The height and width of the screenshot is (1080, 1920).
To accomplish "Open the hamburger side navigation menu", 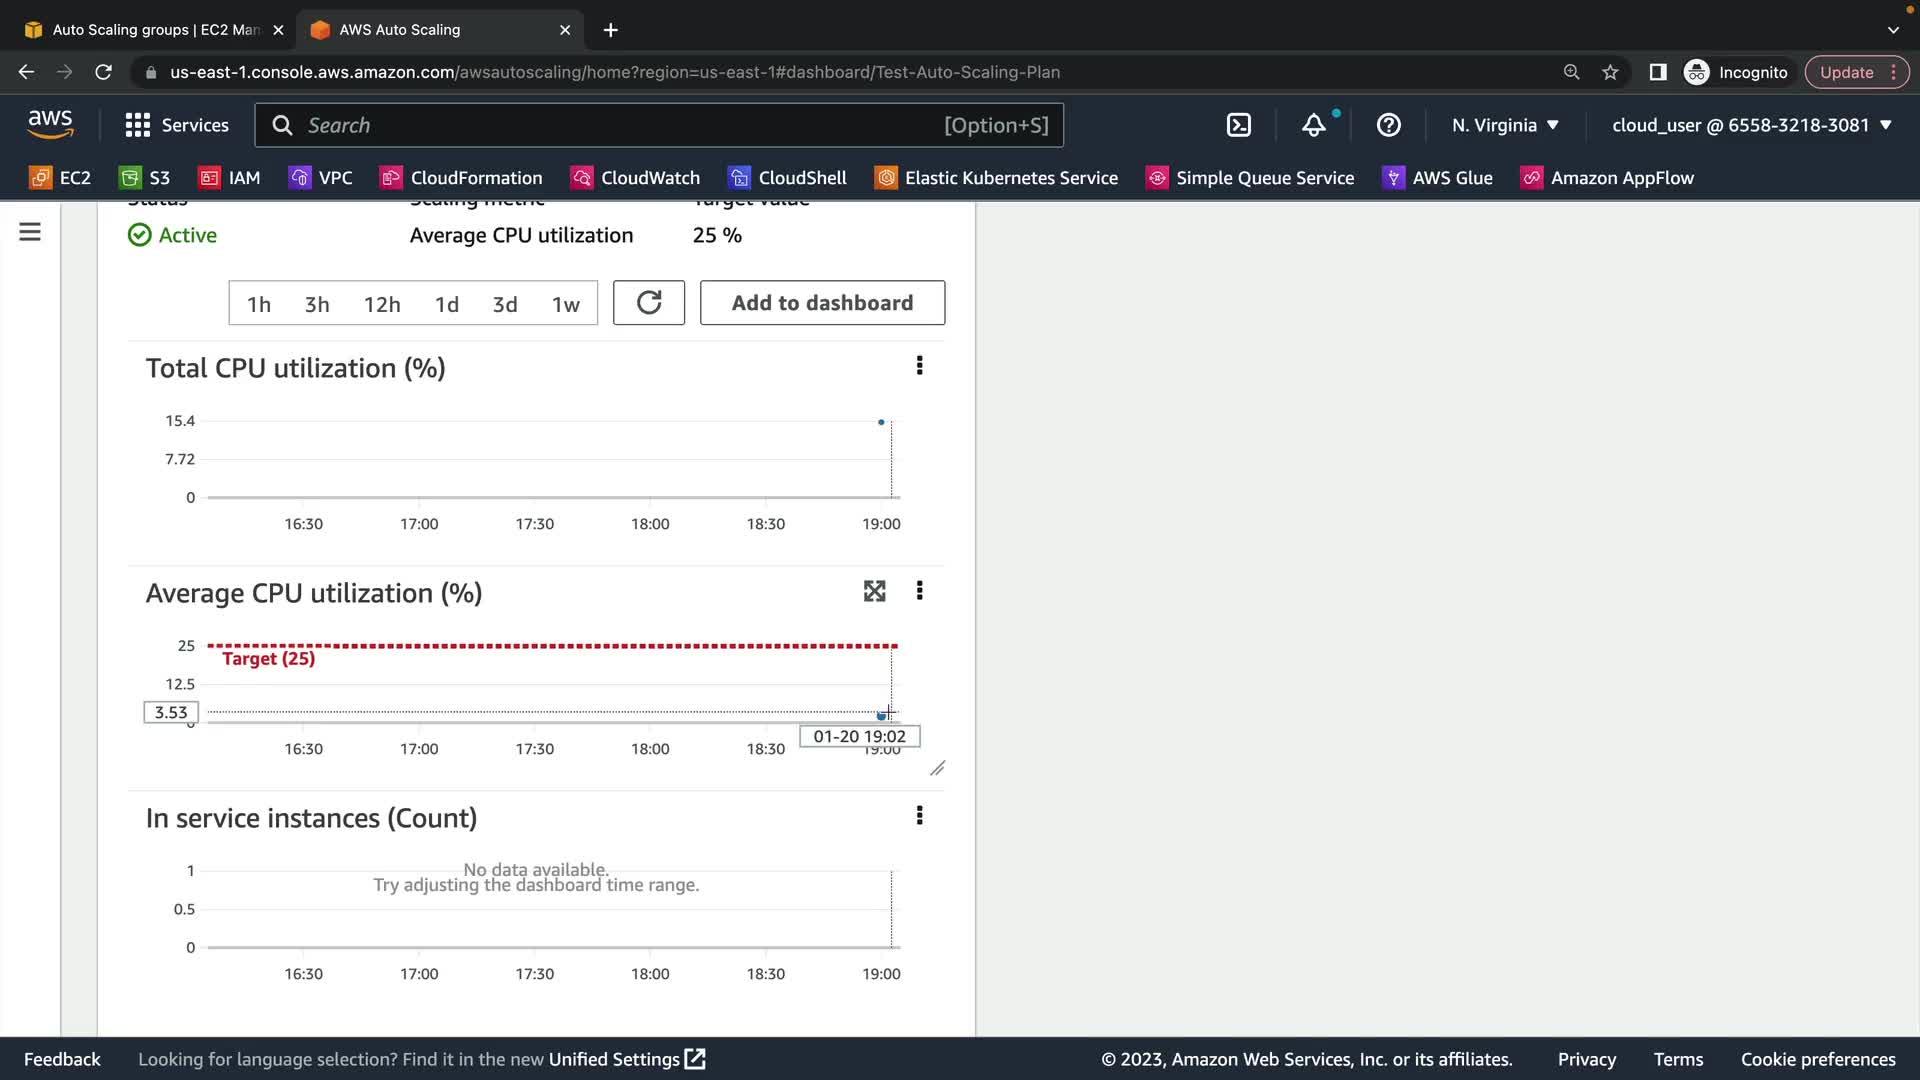I will click(x=30, y=232).
